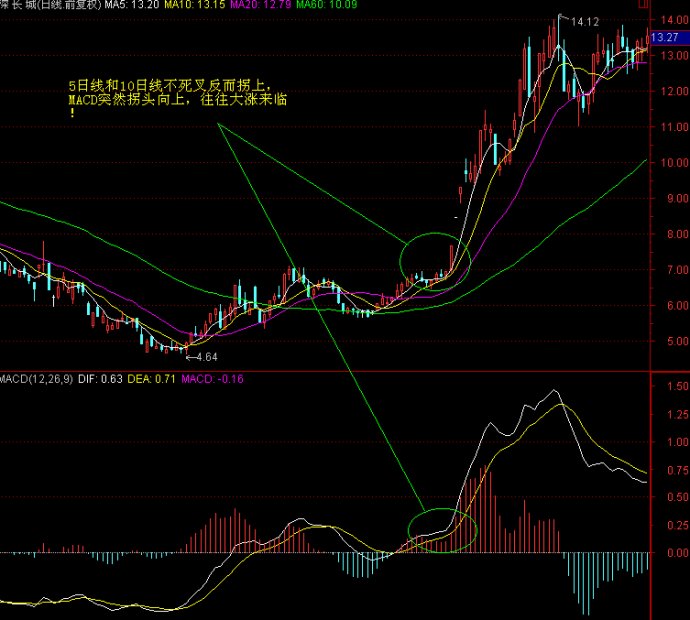Click the DEA: 0.71 value label

pyautogui.click(x=155, y=379)
